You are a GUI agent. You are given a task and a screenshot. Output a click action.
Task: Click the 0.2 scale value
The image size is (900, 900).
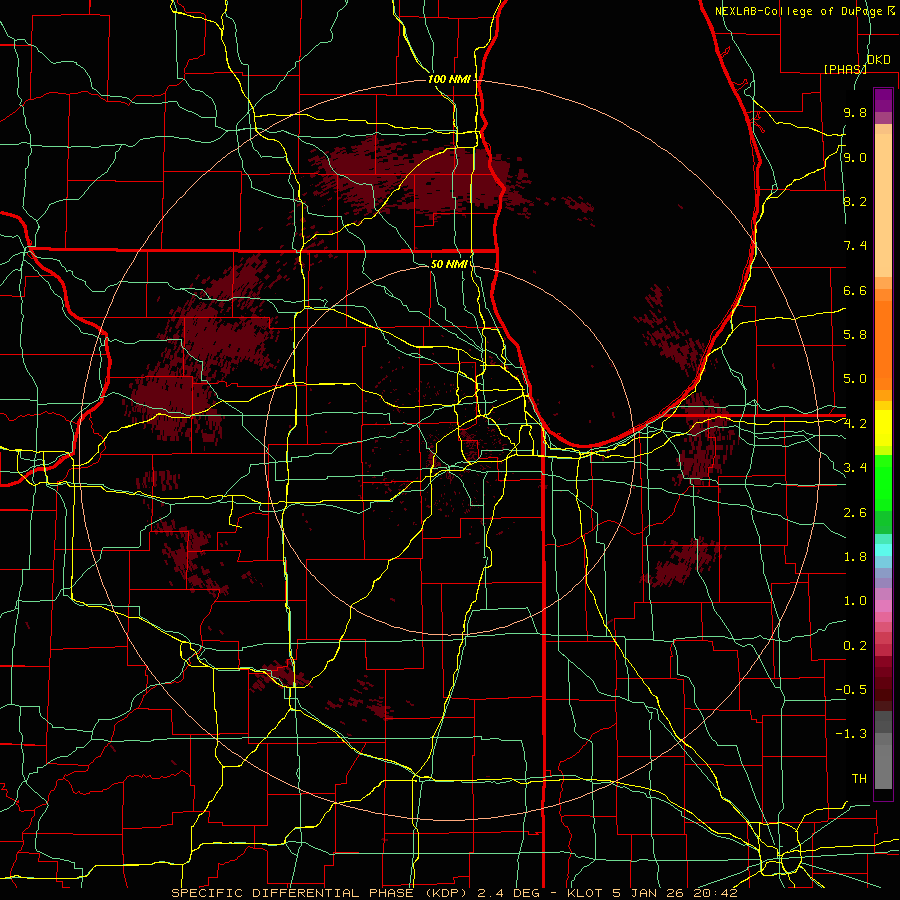click(x=855, y=646)
